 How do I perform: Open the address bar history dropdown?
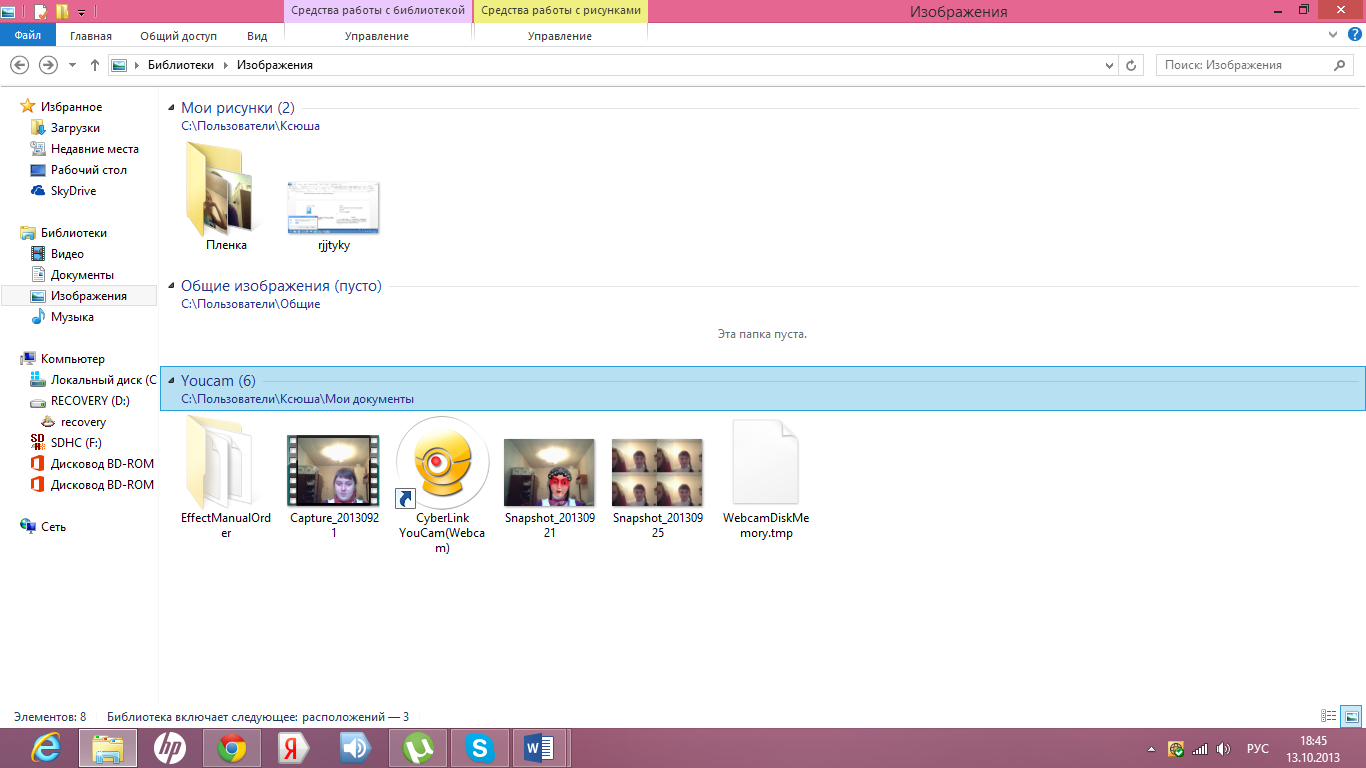click(1109, 65)
